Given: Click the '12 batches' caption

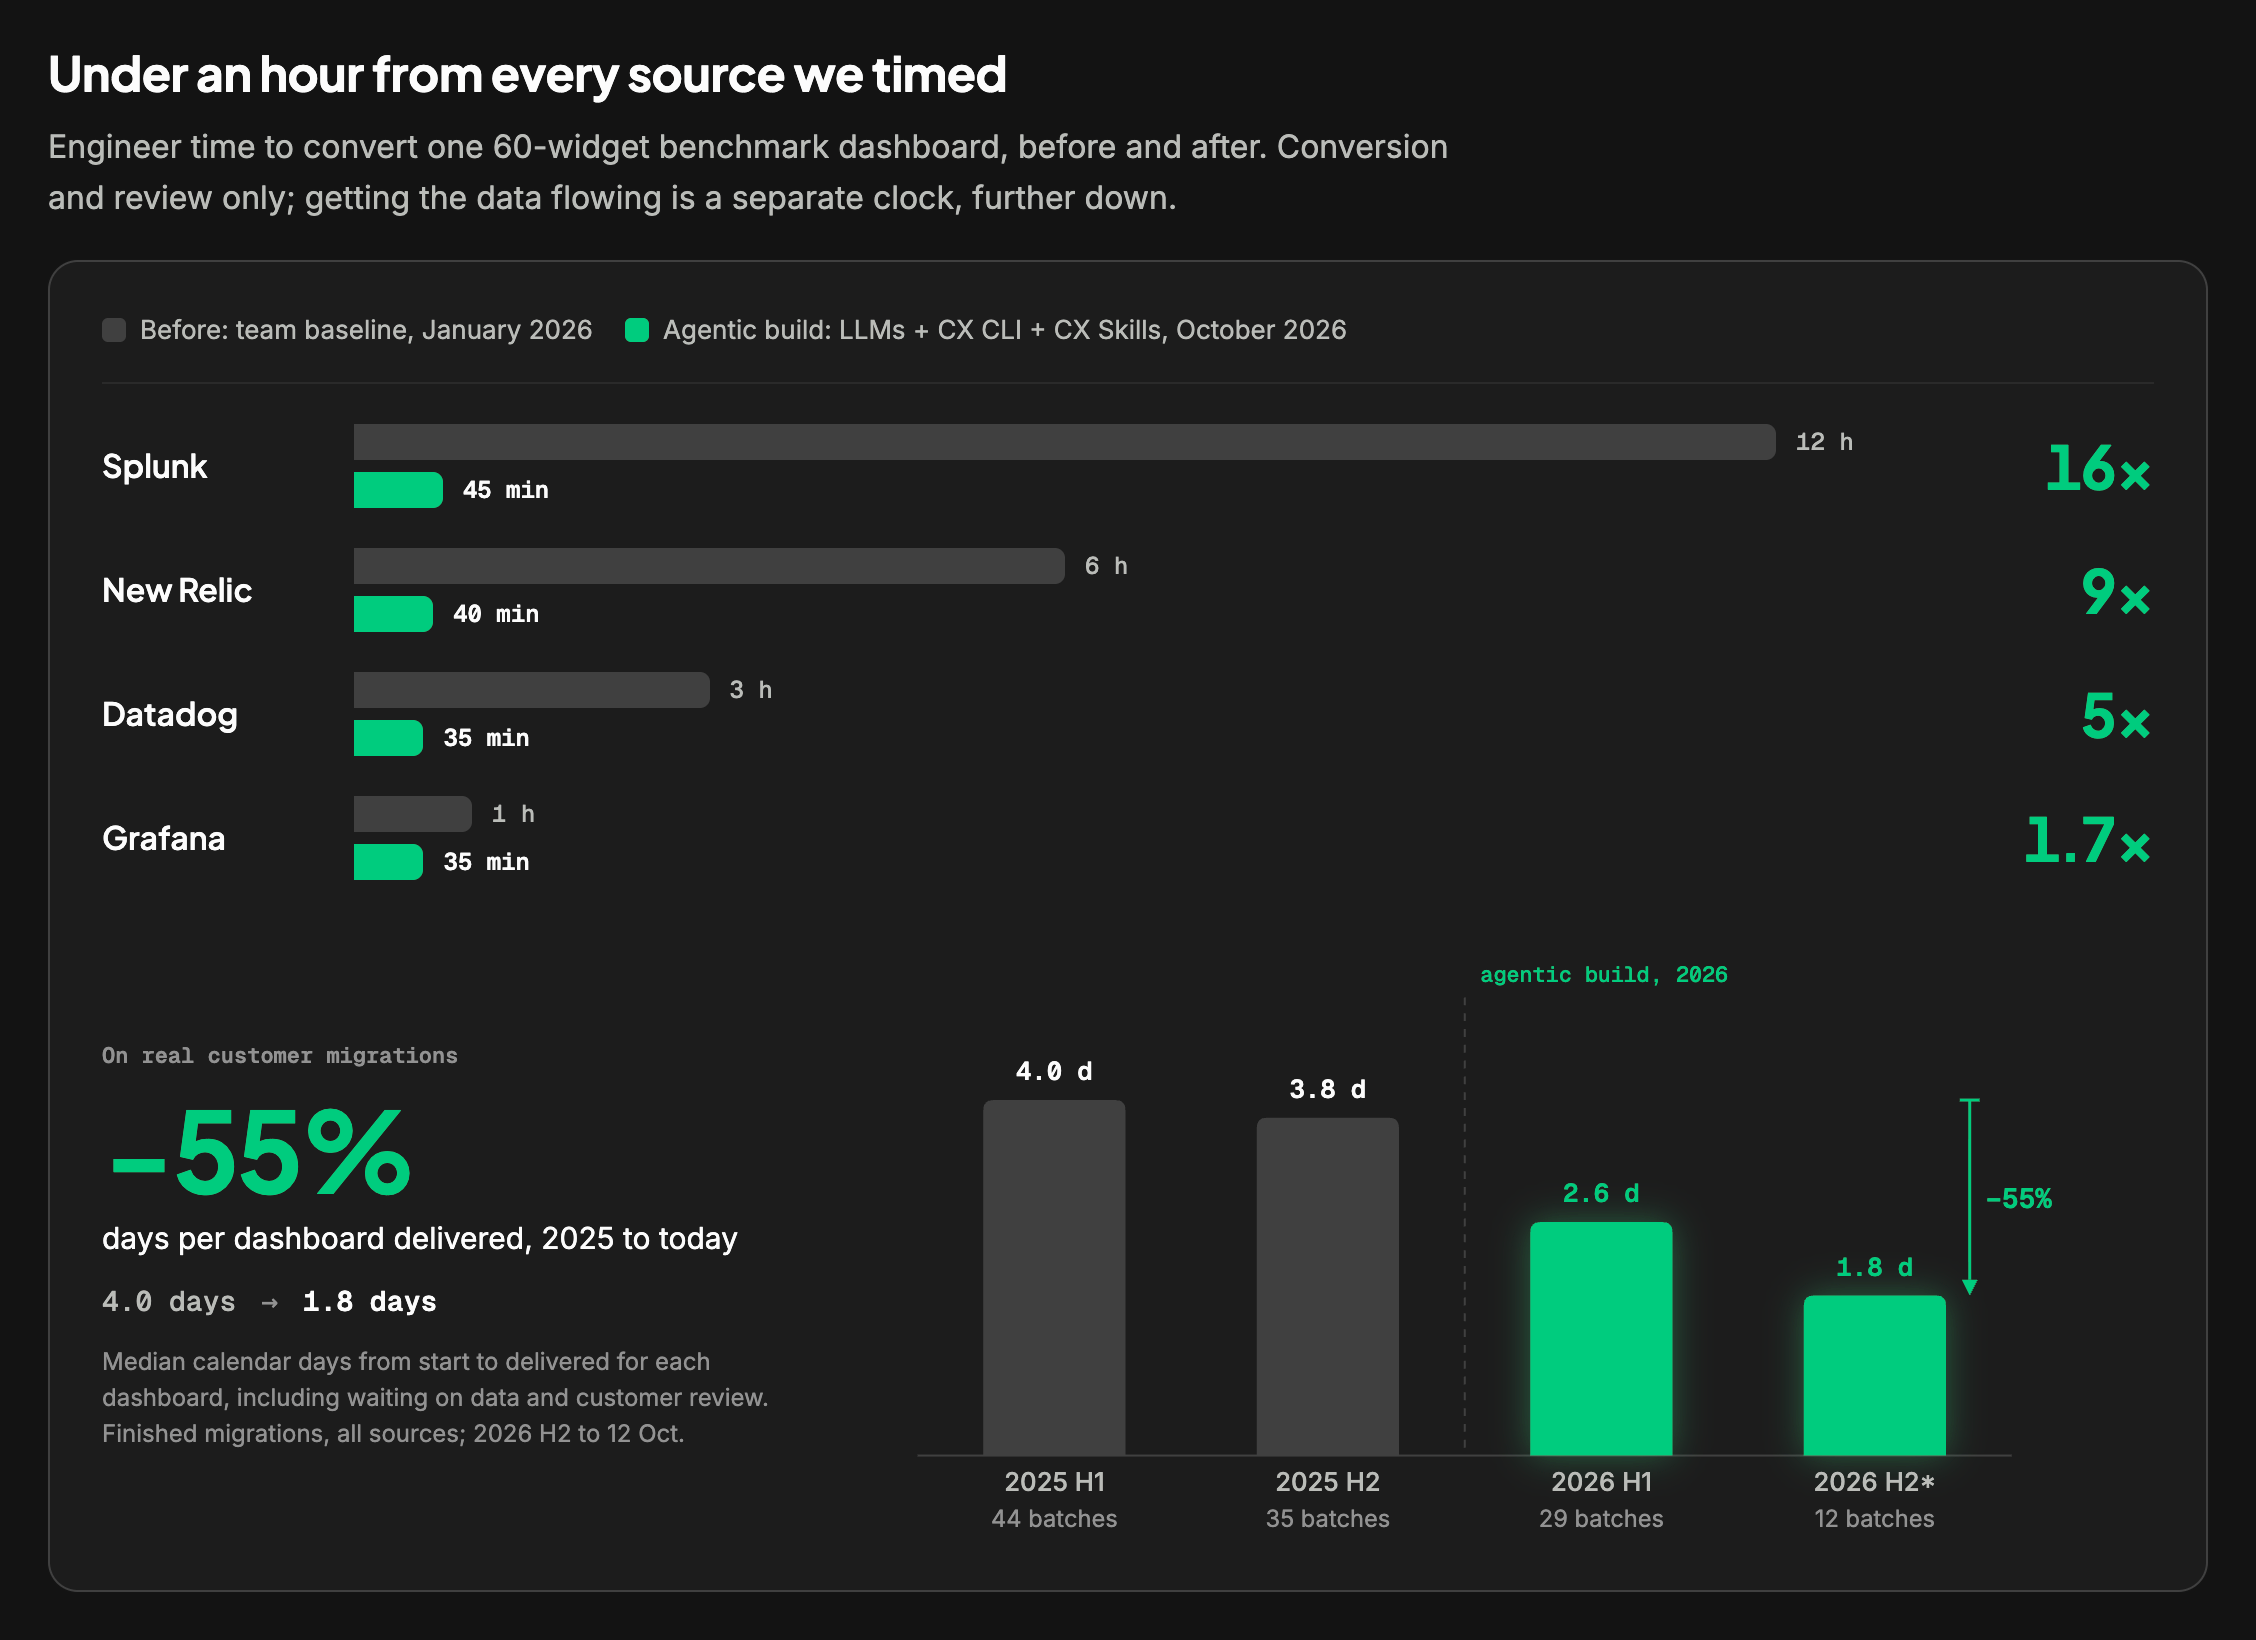Looking at the screenshot, I should [x=1875, y=1518].
